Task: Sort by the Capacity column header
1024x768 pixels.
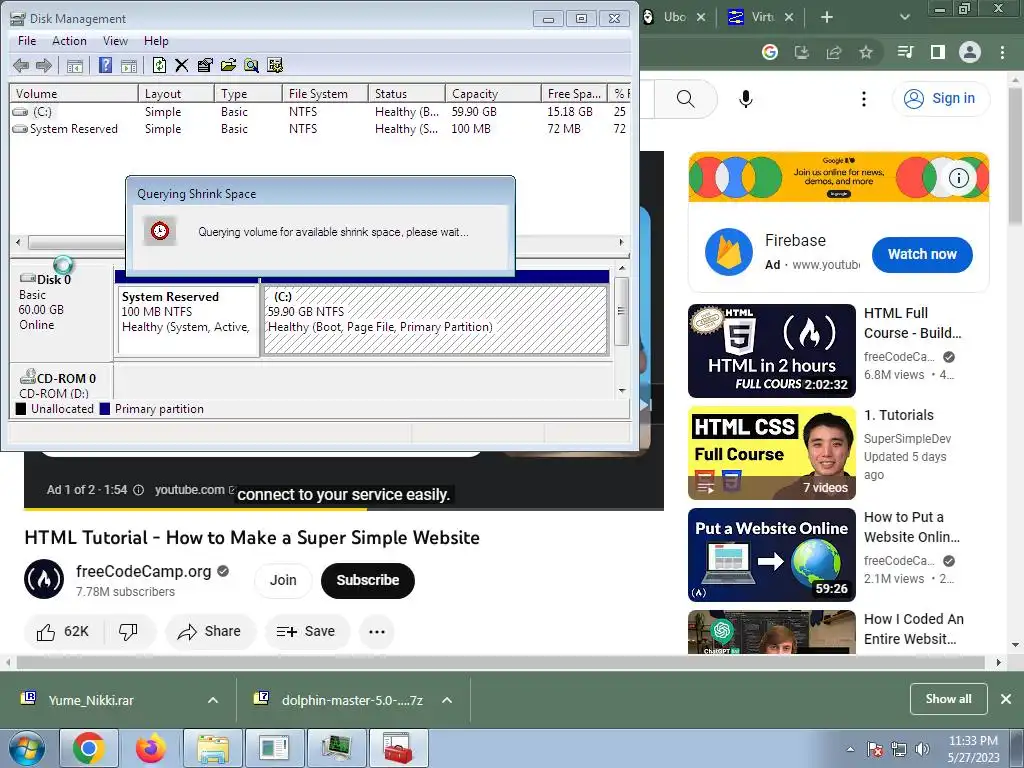Action: pos(493,93)
